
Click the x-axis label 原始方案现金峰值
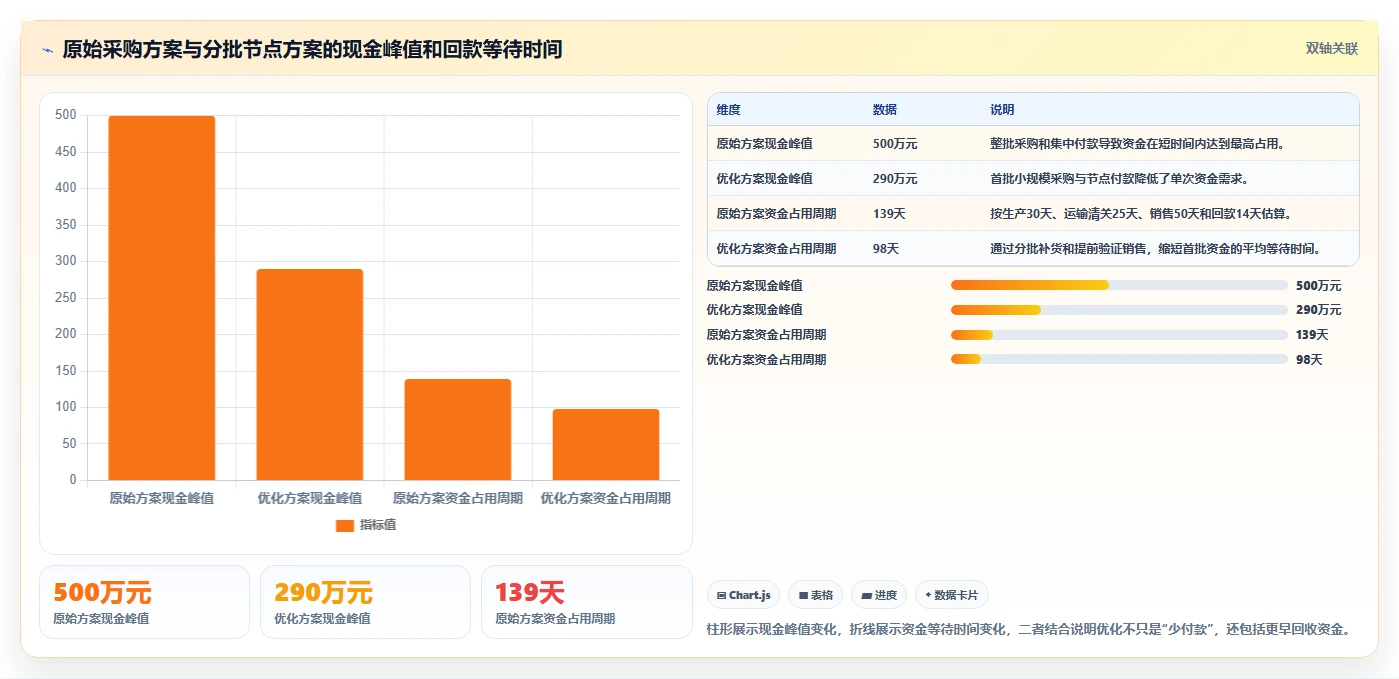pyautogui.click(x=161, y=498)
